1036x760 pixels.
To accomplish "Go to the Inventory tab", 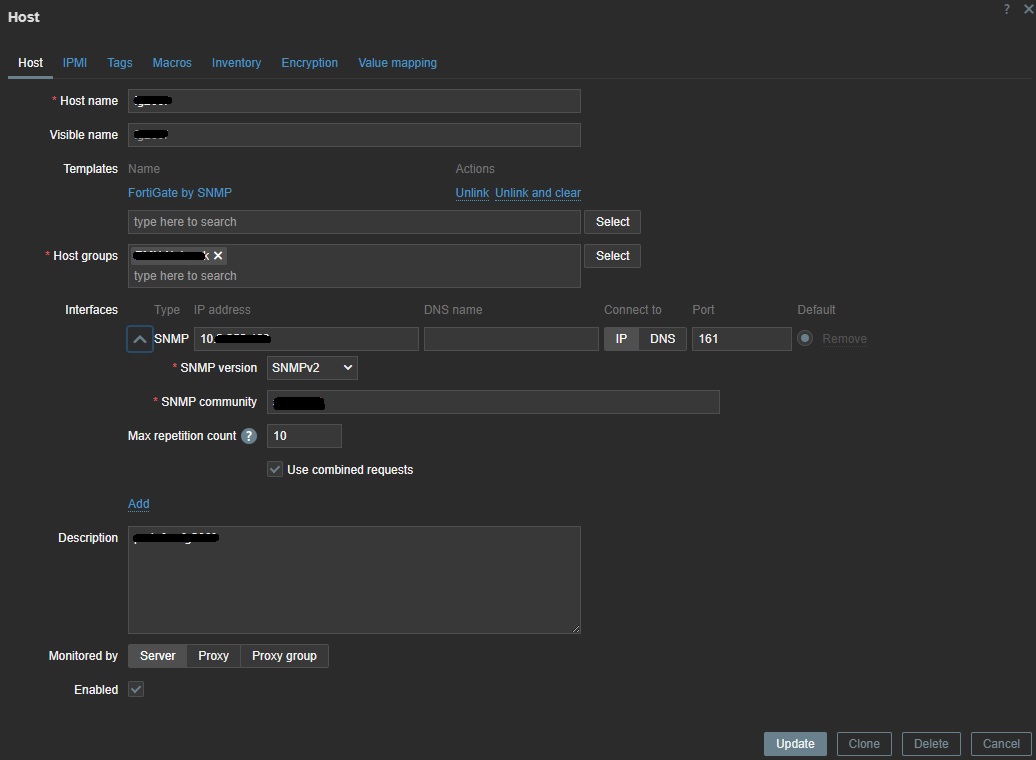I will 236,63.
